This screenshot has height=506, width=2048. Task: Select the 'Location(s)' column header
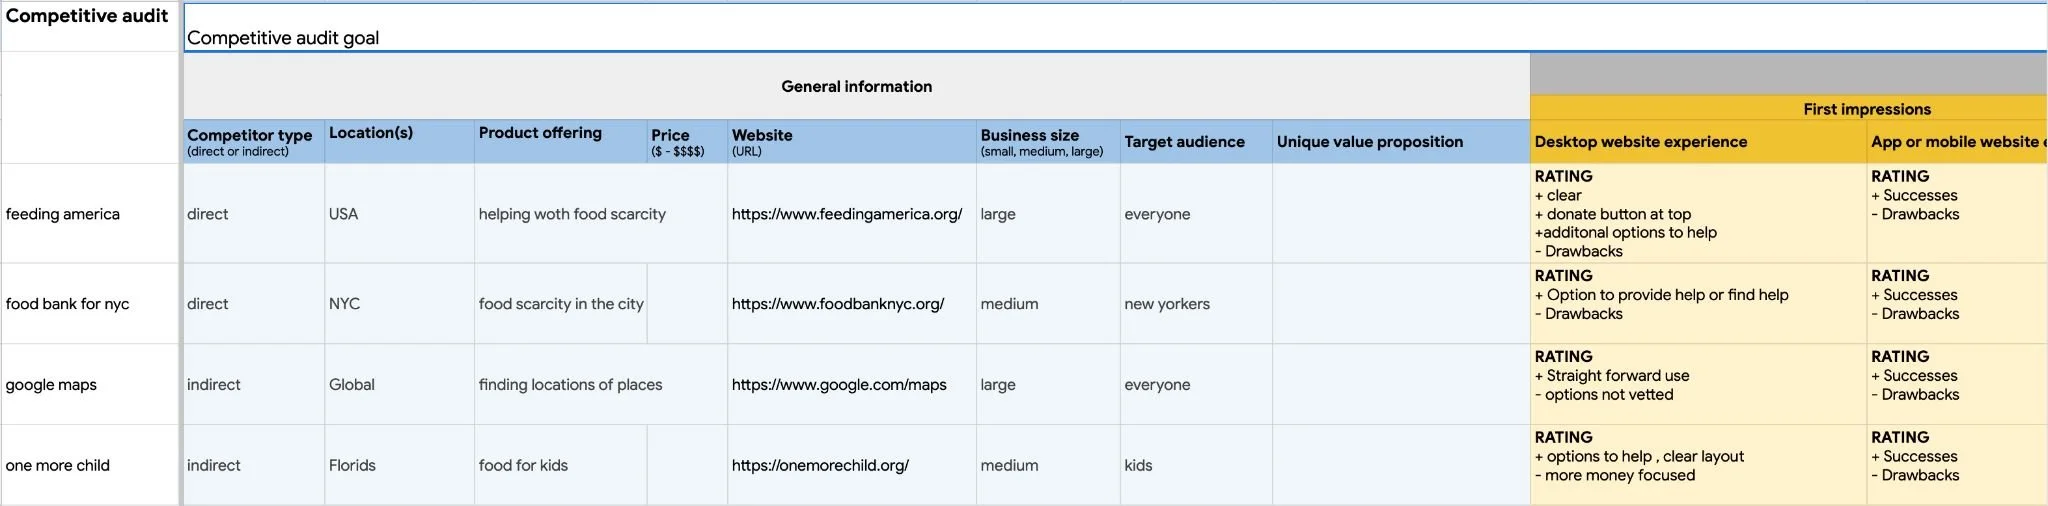click(x=399, y=142)
